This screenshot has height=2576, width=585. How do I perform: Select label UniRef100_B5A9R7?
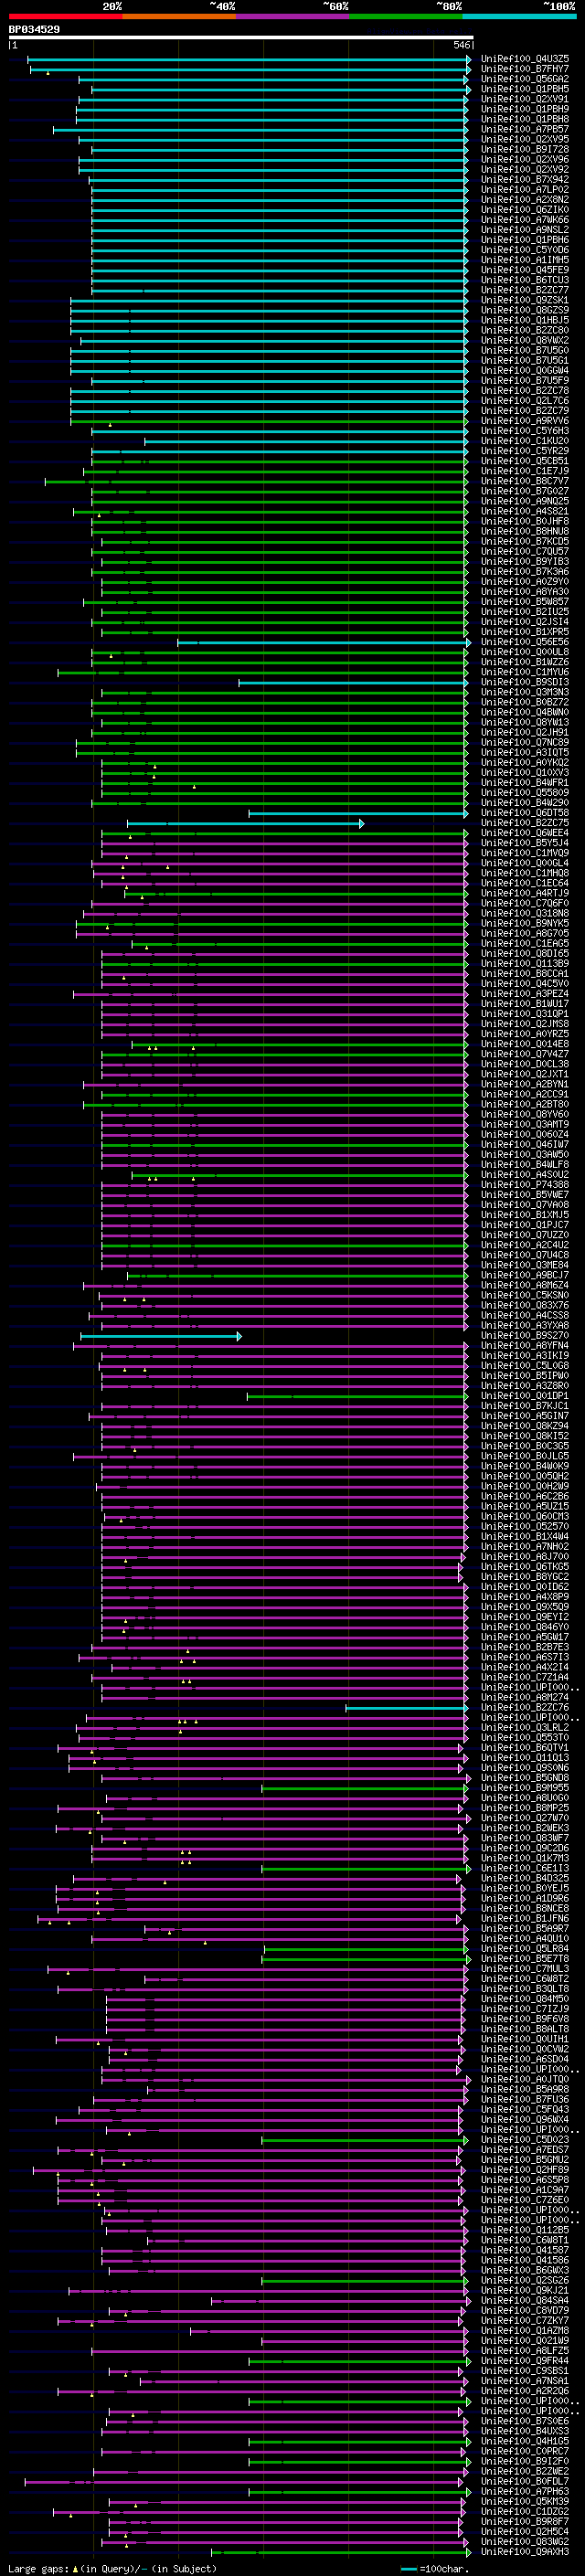point(525,1930)
